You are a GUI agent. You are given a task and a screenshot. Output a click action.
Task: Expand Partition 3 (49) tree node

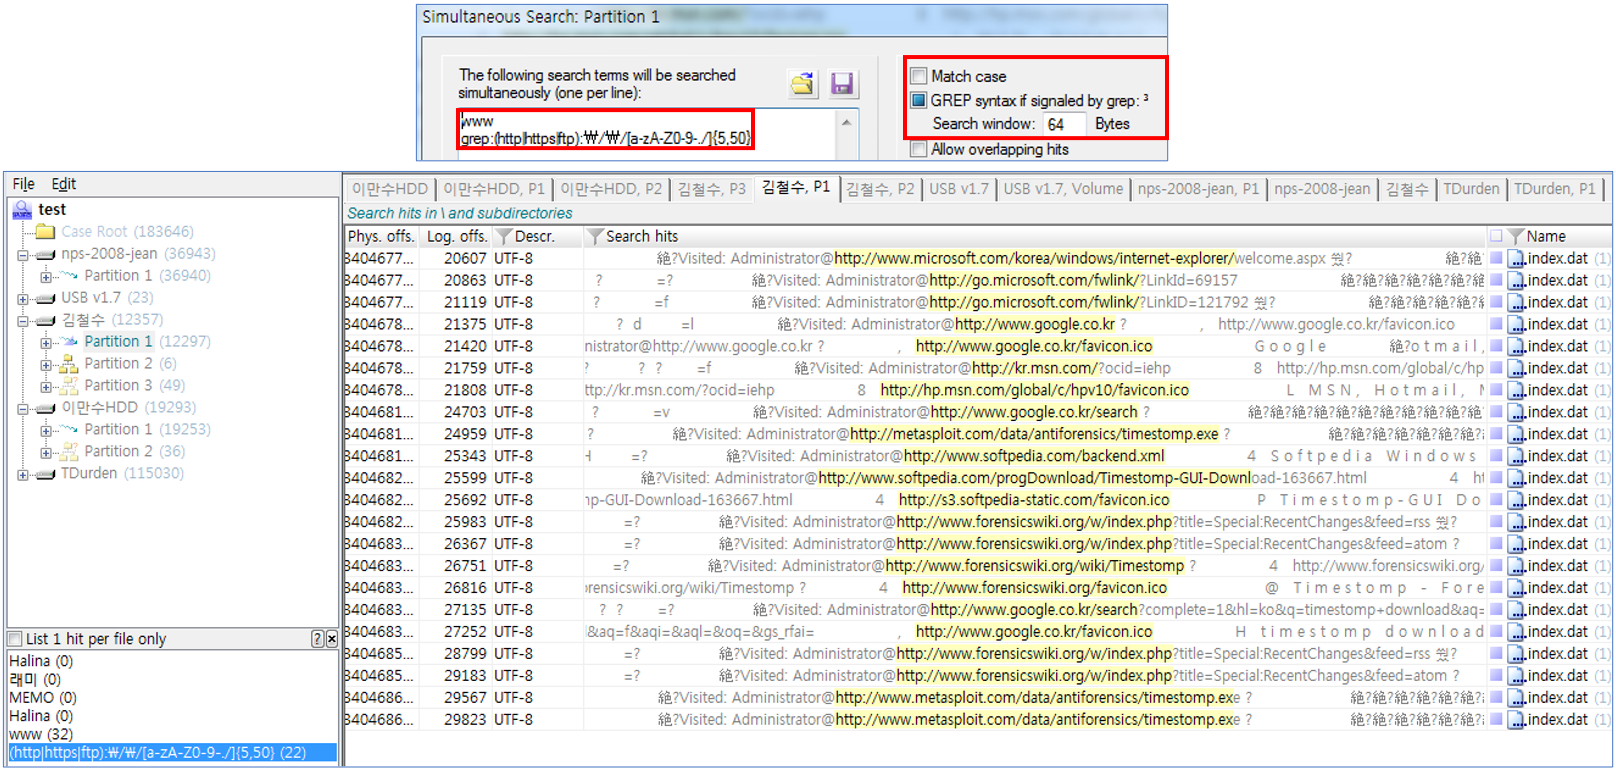[x=45, y=387]
